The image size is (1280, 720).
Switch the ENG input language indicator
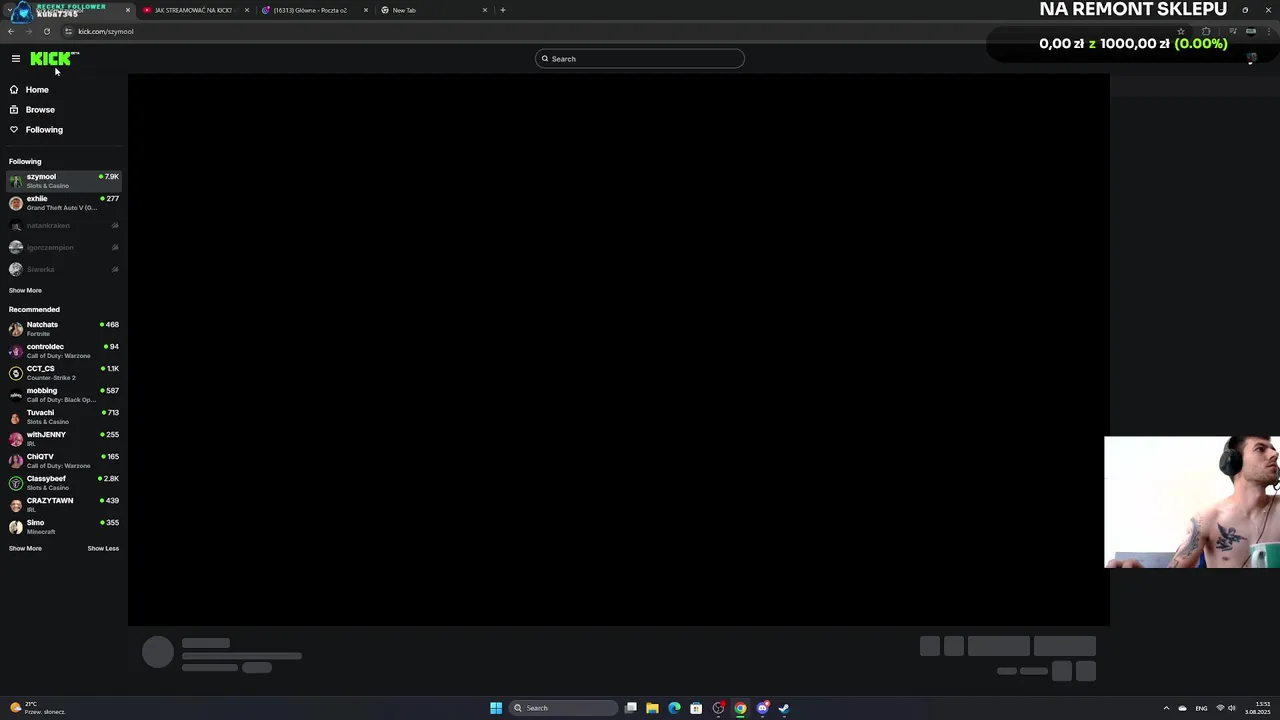pos(1201,708)
